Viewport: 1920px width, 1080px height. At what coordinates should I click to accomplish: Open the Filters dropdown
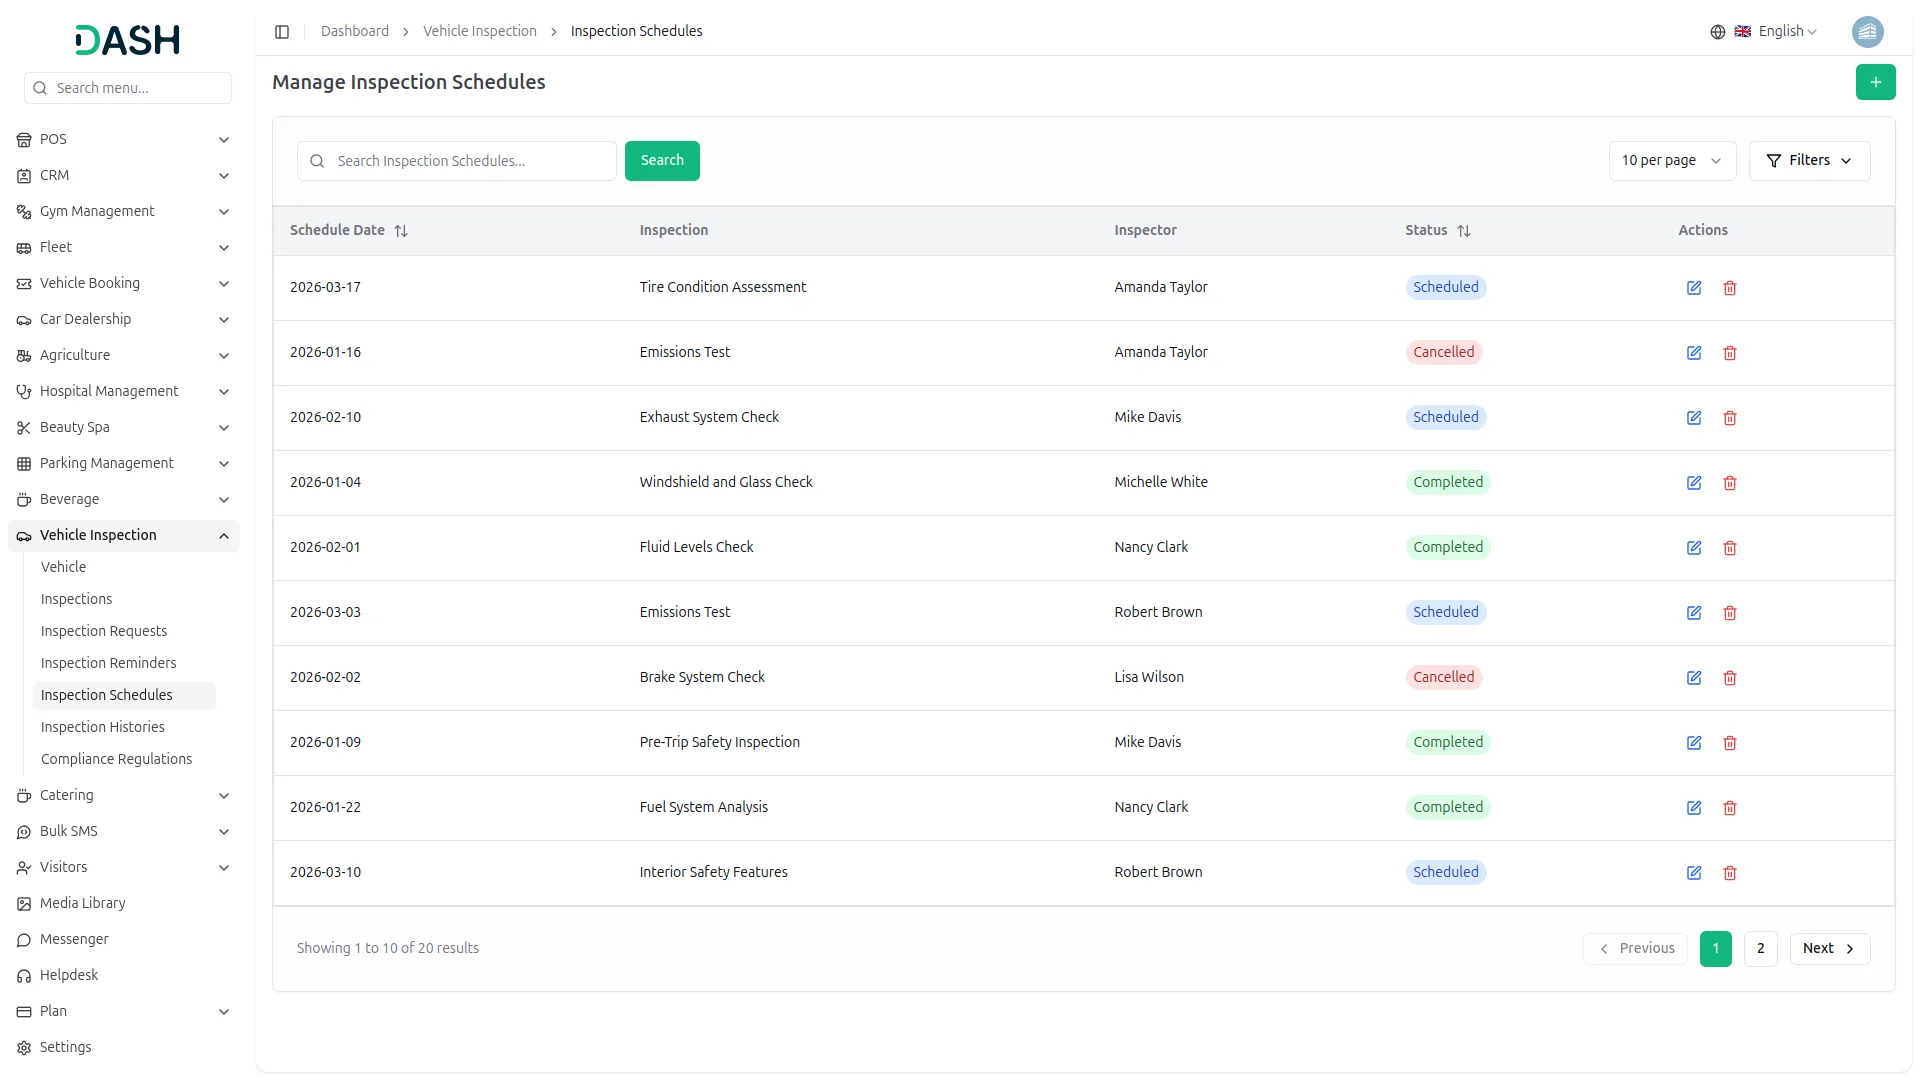tap(1809, 161)
